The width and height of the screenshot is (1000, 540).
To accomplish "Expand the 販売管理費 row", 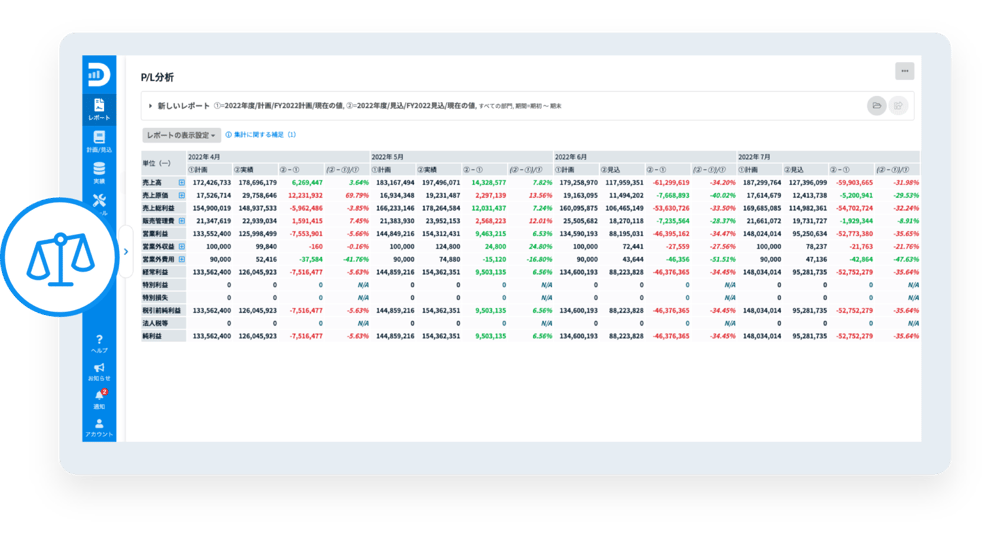I will point(182,220).
